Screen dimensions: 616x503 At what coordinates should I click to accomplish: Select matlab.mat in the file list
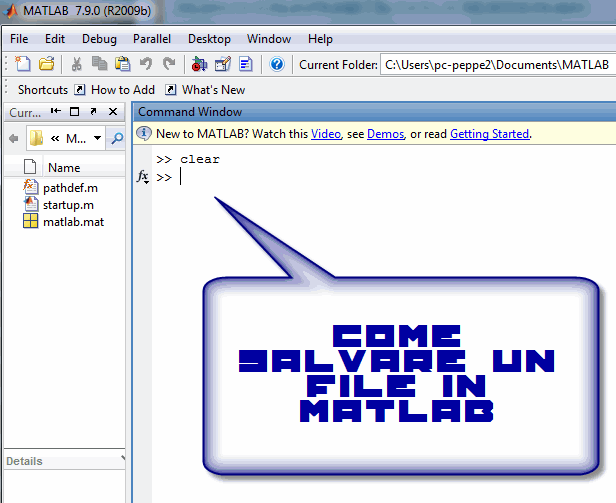(x=73, y=222)
